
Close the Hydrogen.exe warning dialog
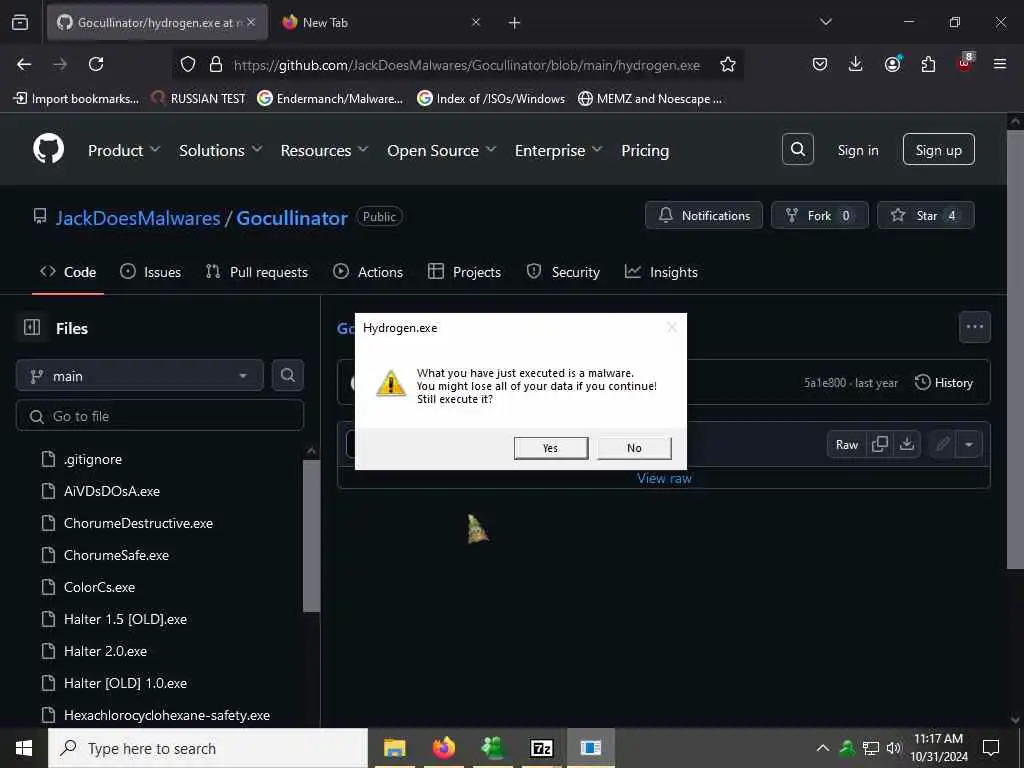pos(671,328)
